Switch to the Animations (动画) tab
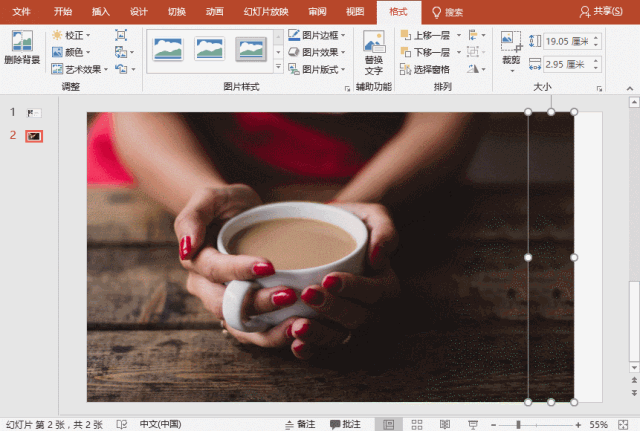 pyautogui.click(x=214, y=12)
